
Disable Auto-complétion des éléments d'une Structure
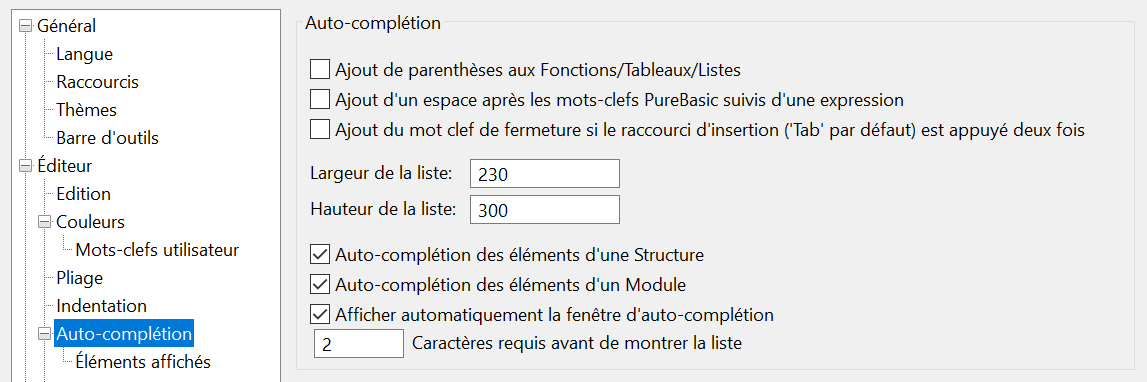(320, 255)
